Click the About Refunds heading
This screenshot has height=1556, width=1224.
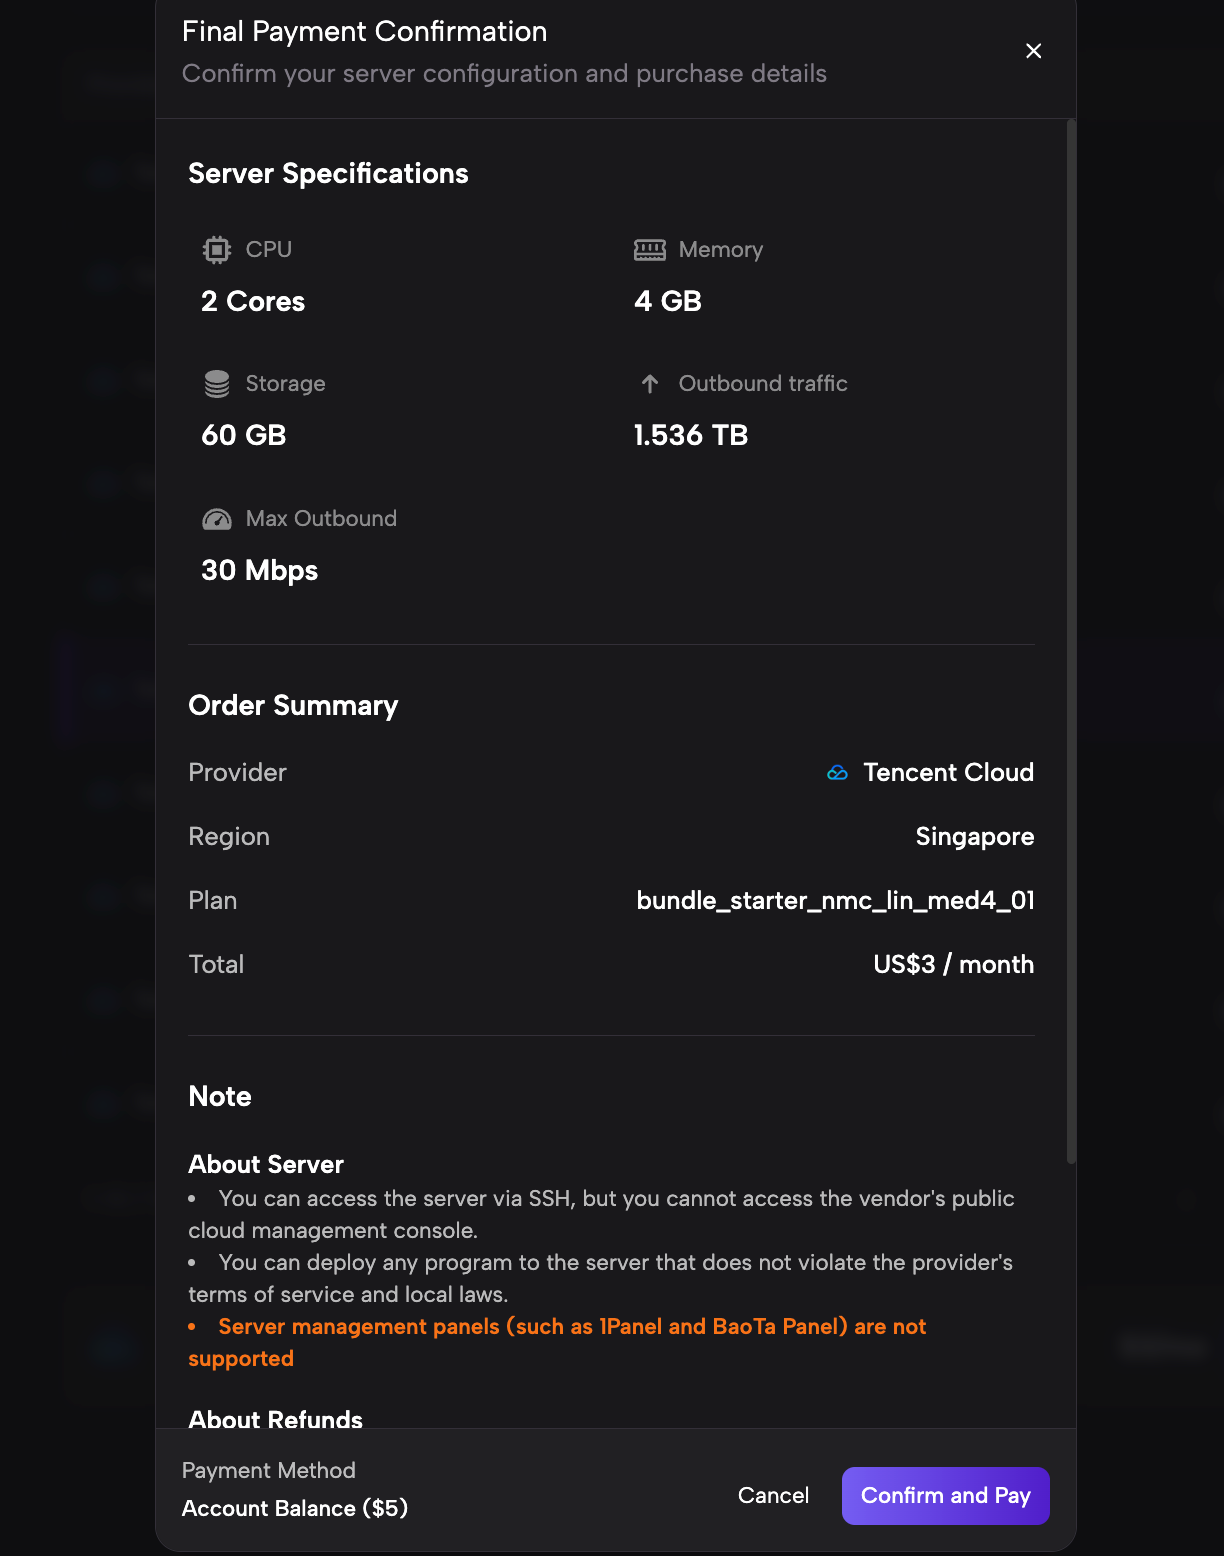[276, 1419]
